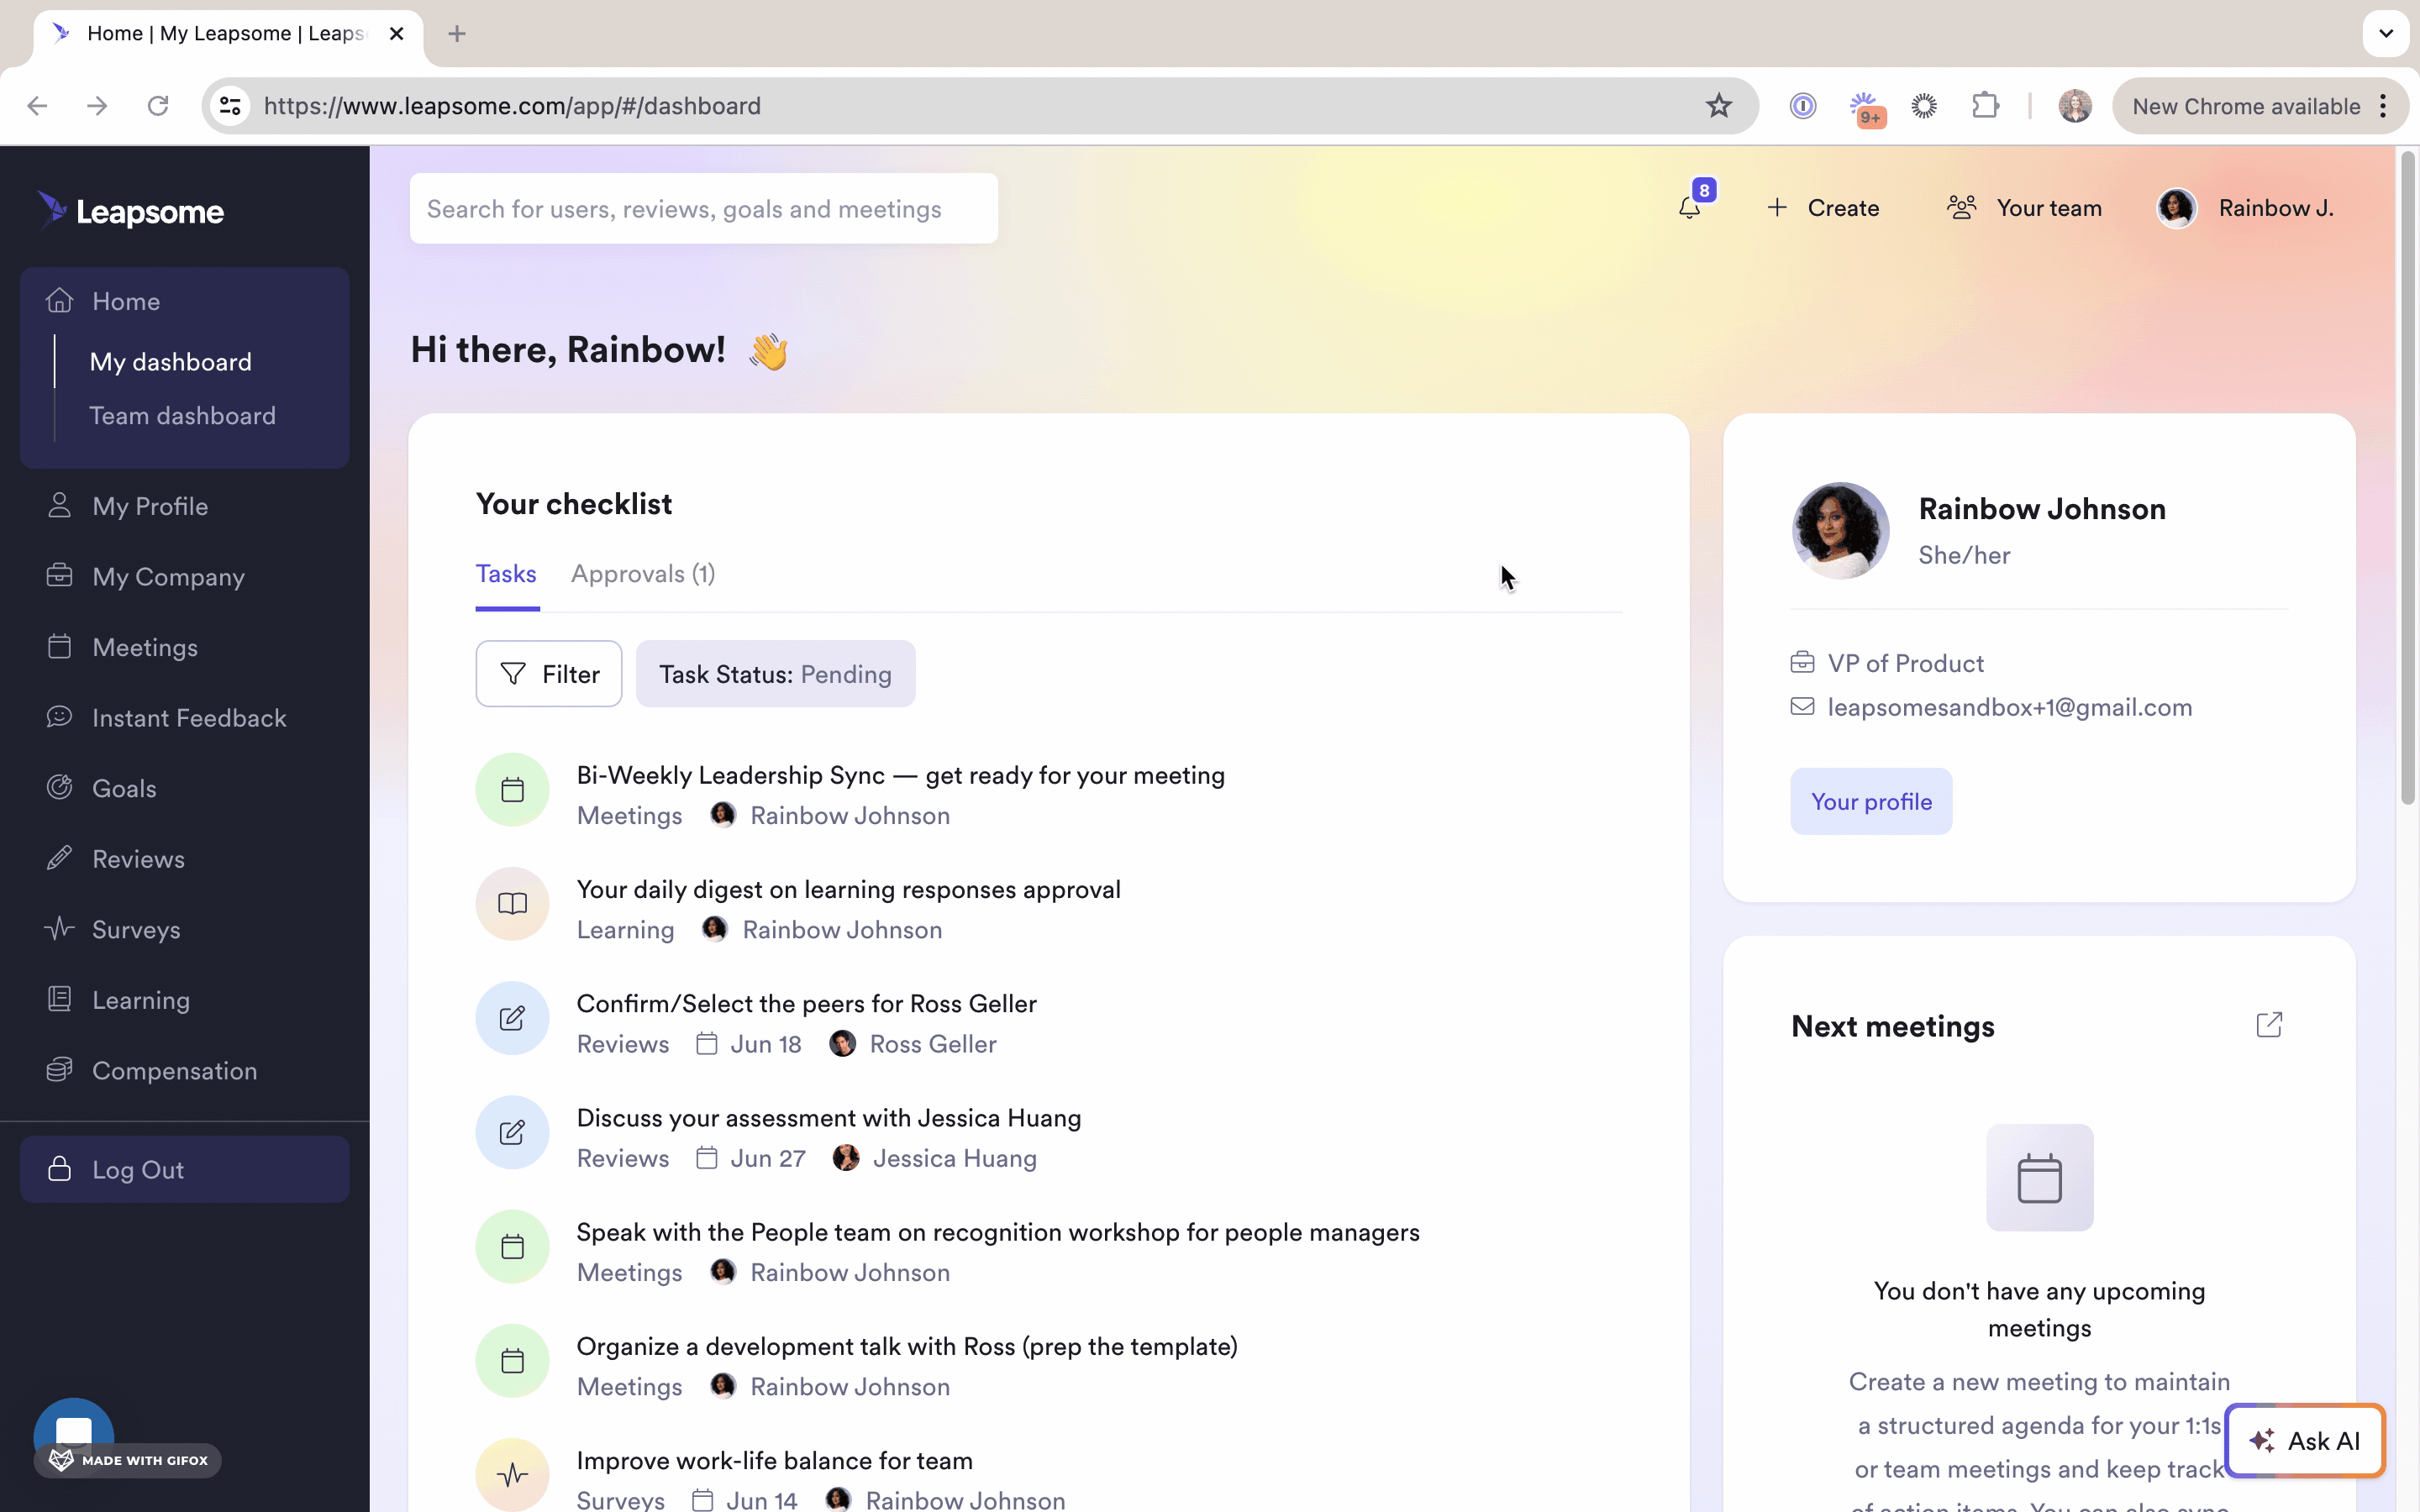Open My Profile in sidebar
This screenshot has width=2420, height=1512.
click(150, 506)
